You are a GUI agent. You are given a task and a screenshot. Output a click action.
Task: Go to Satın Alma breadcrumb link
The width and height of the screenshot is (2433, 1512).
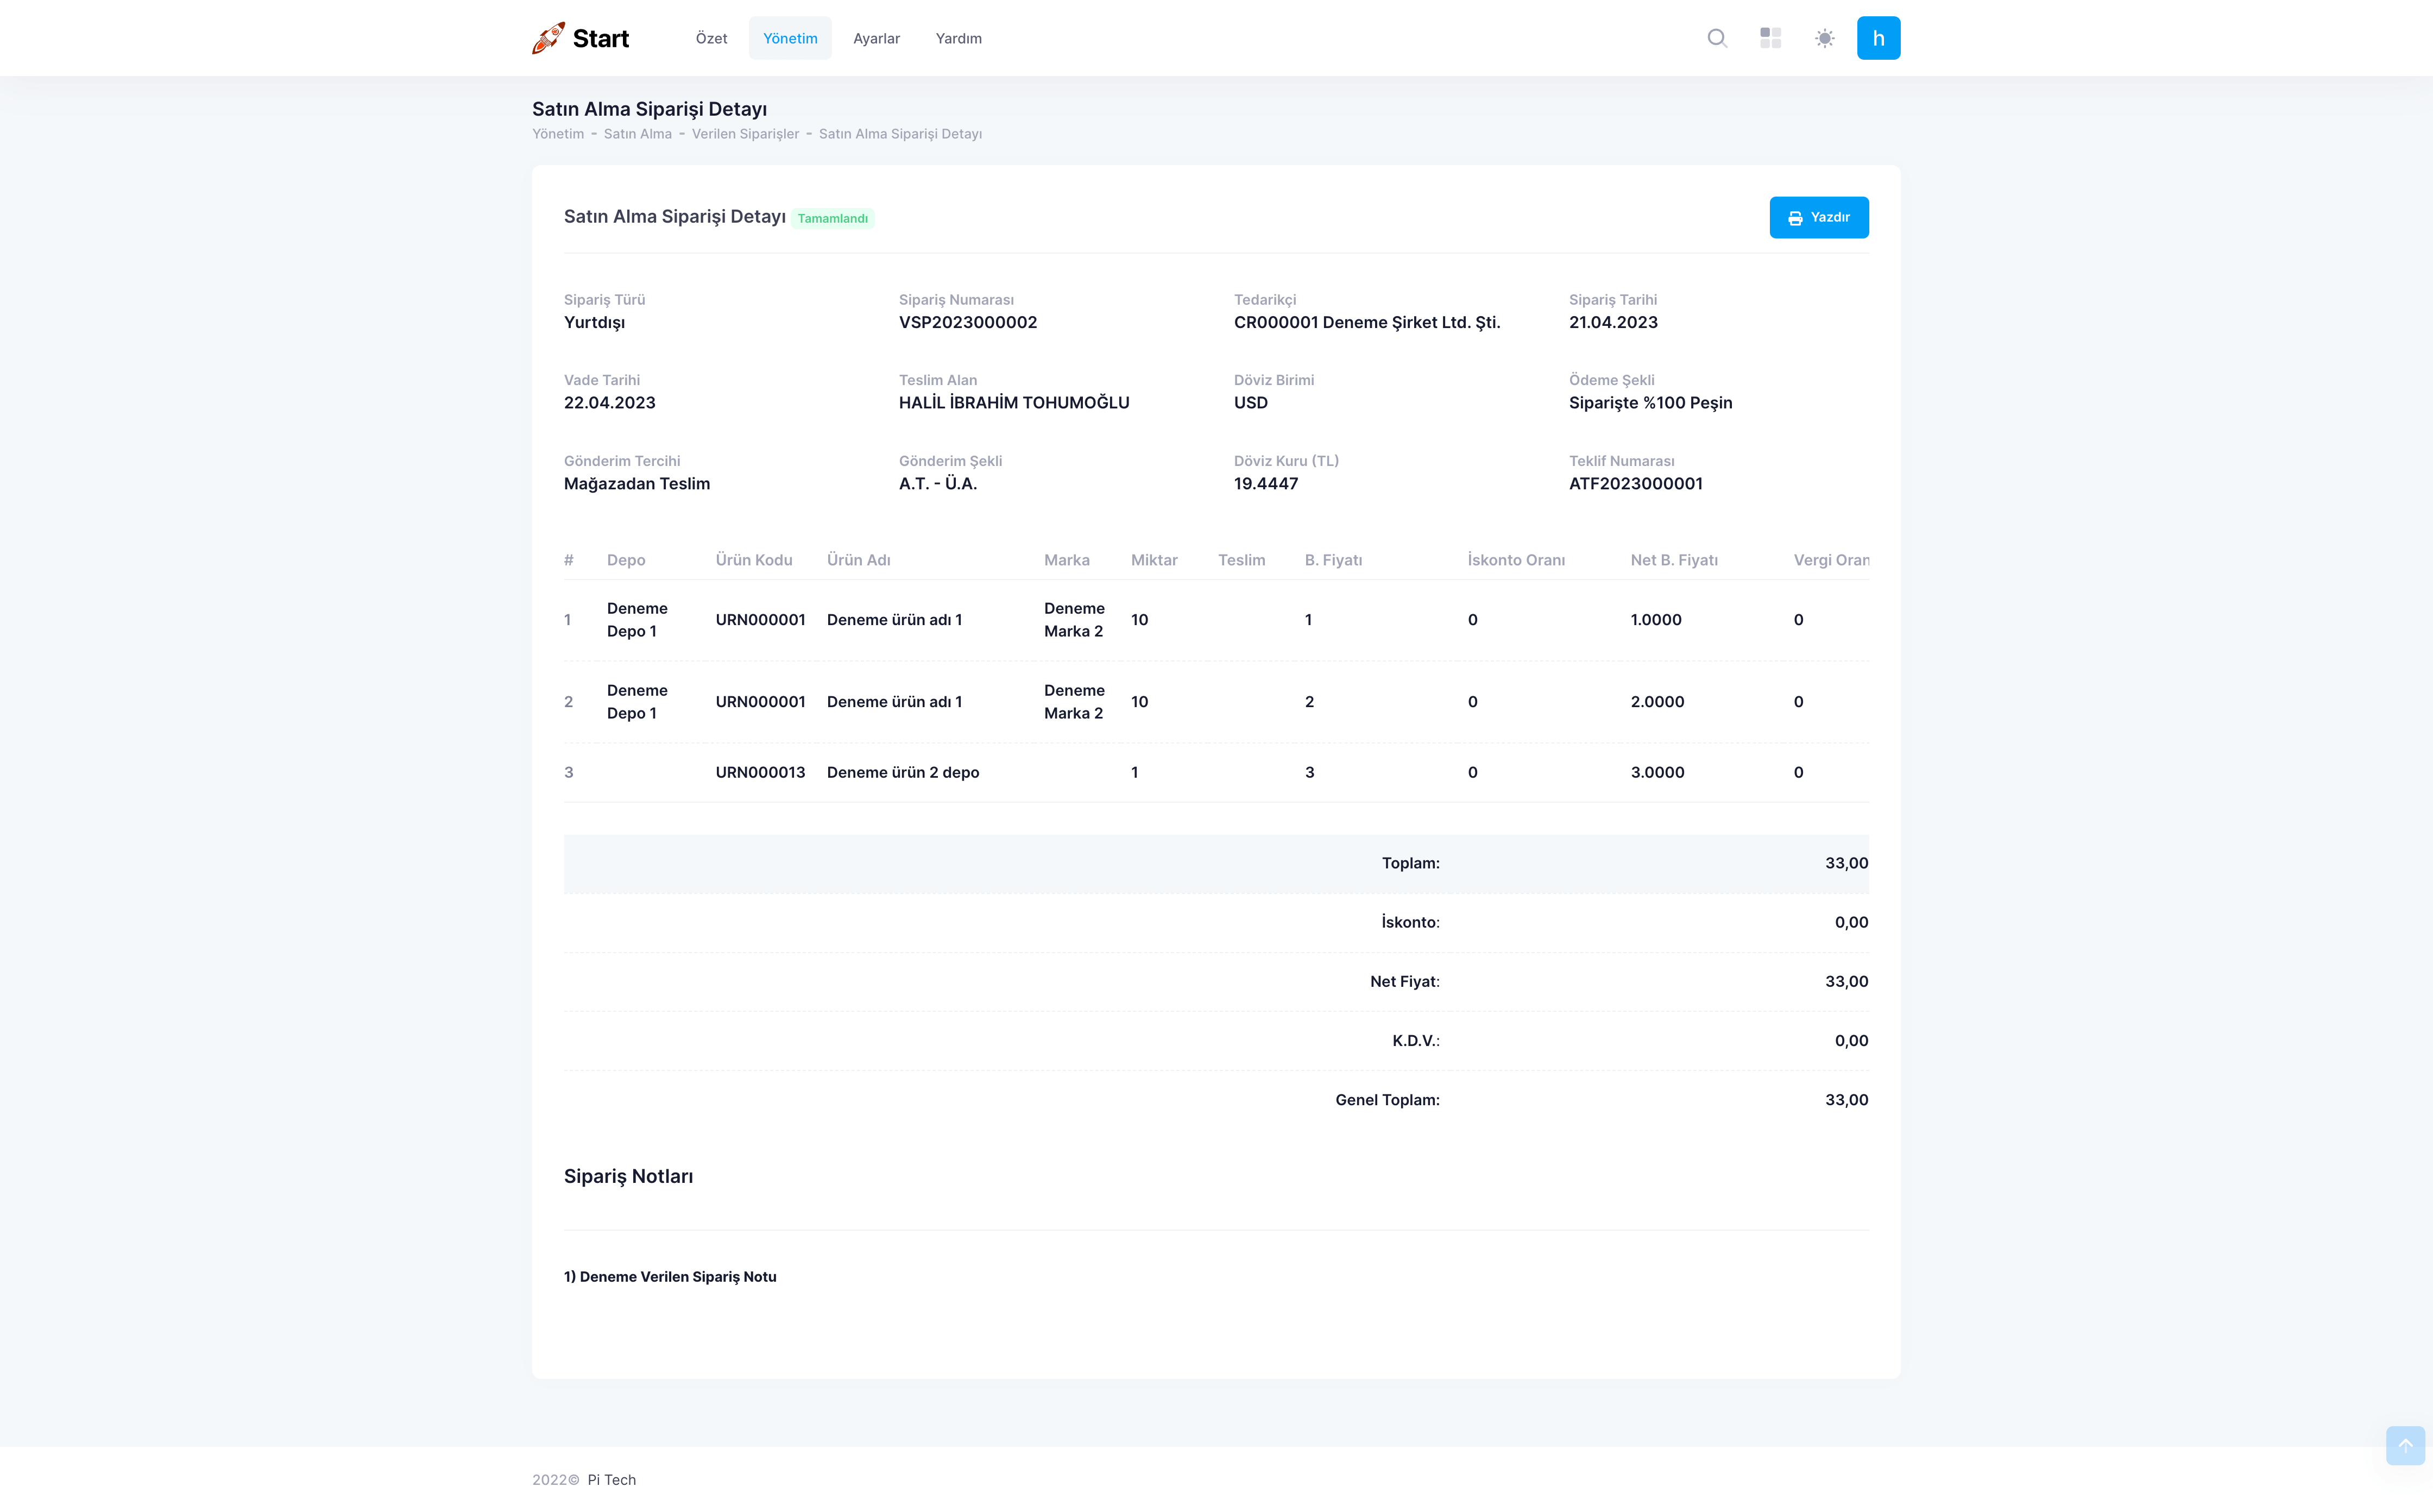pyautogui.click(x=637, y=134)
